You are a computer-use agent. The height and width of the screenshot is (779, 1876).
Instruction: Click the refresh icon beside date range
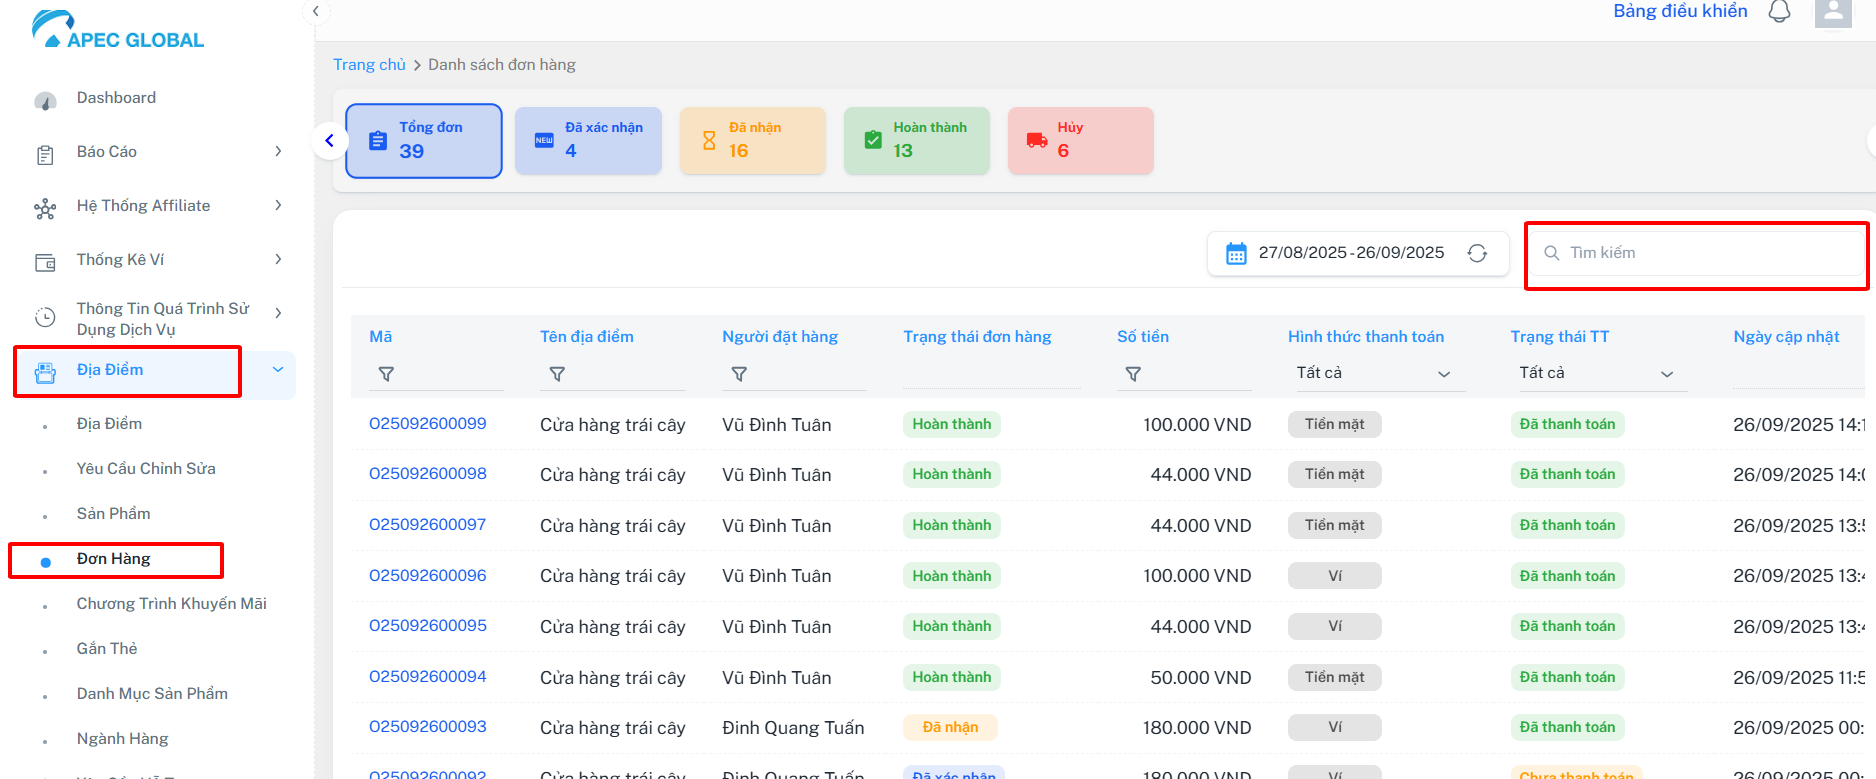1477,253
